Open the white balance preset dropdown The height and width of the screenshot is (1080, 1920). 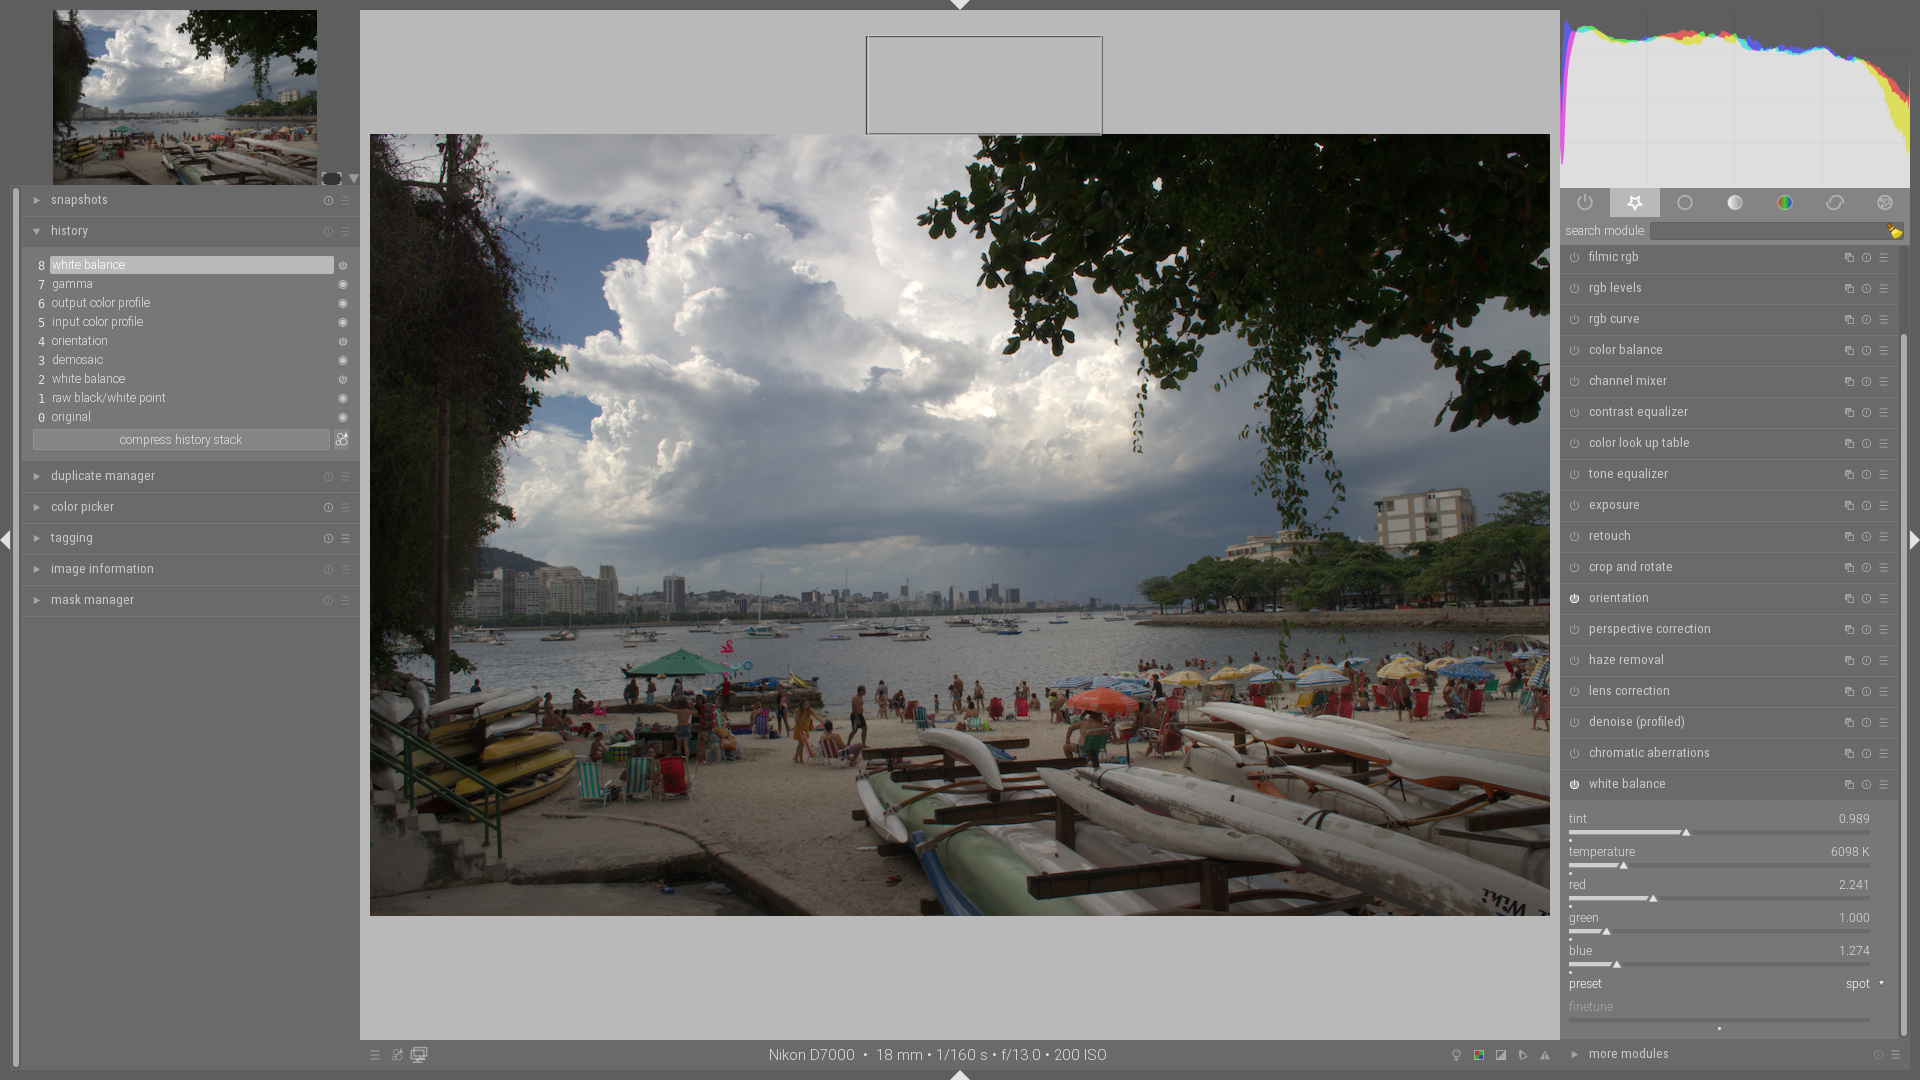click(1726, 984)
